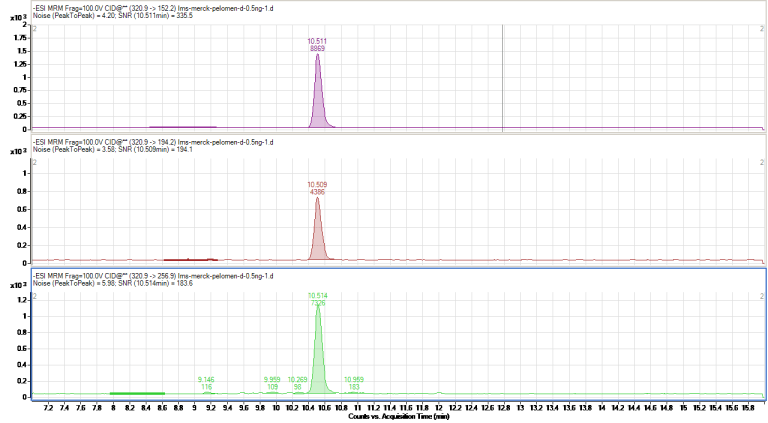Click the SNR = 335.5 noise line
Screen dimensions: 768x423
(113, 16)
